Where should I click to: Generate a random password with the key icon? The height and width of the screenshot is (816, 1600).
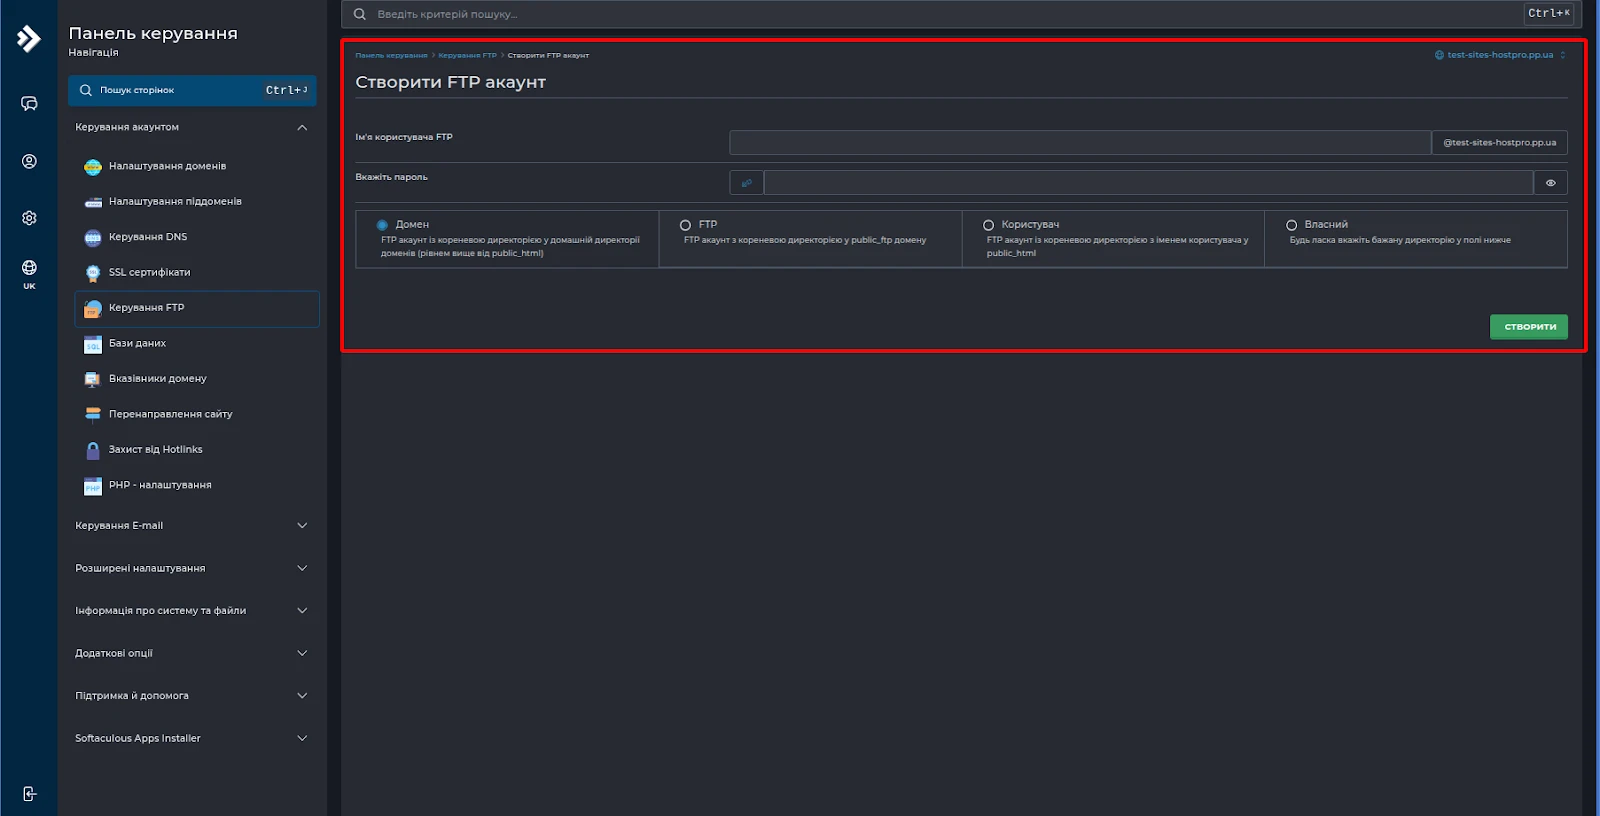[x=746, y=183]
